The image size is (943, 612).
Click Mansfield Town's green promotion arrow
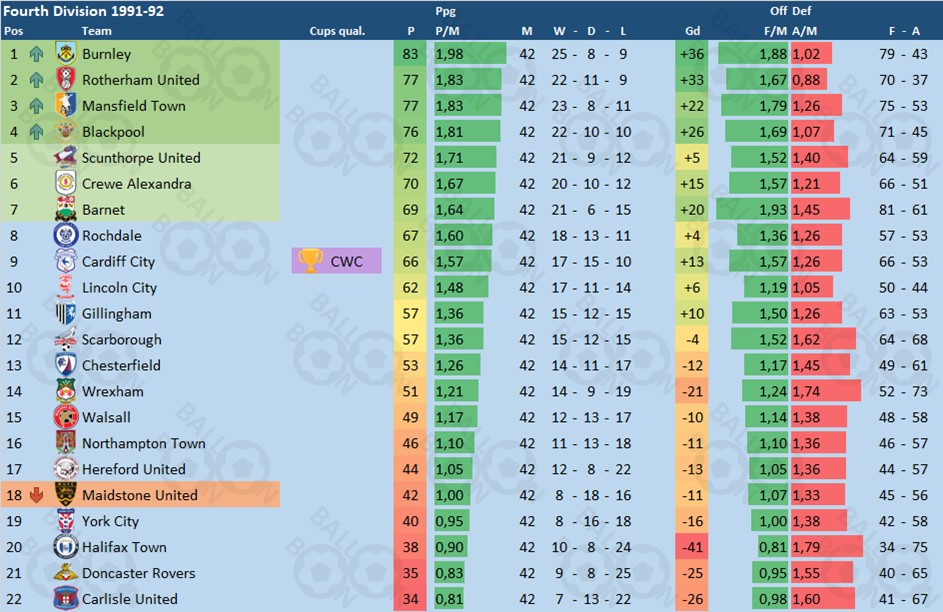point(37,106)
